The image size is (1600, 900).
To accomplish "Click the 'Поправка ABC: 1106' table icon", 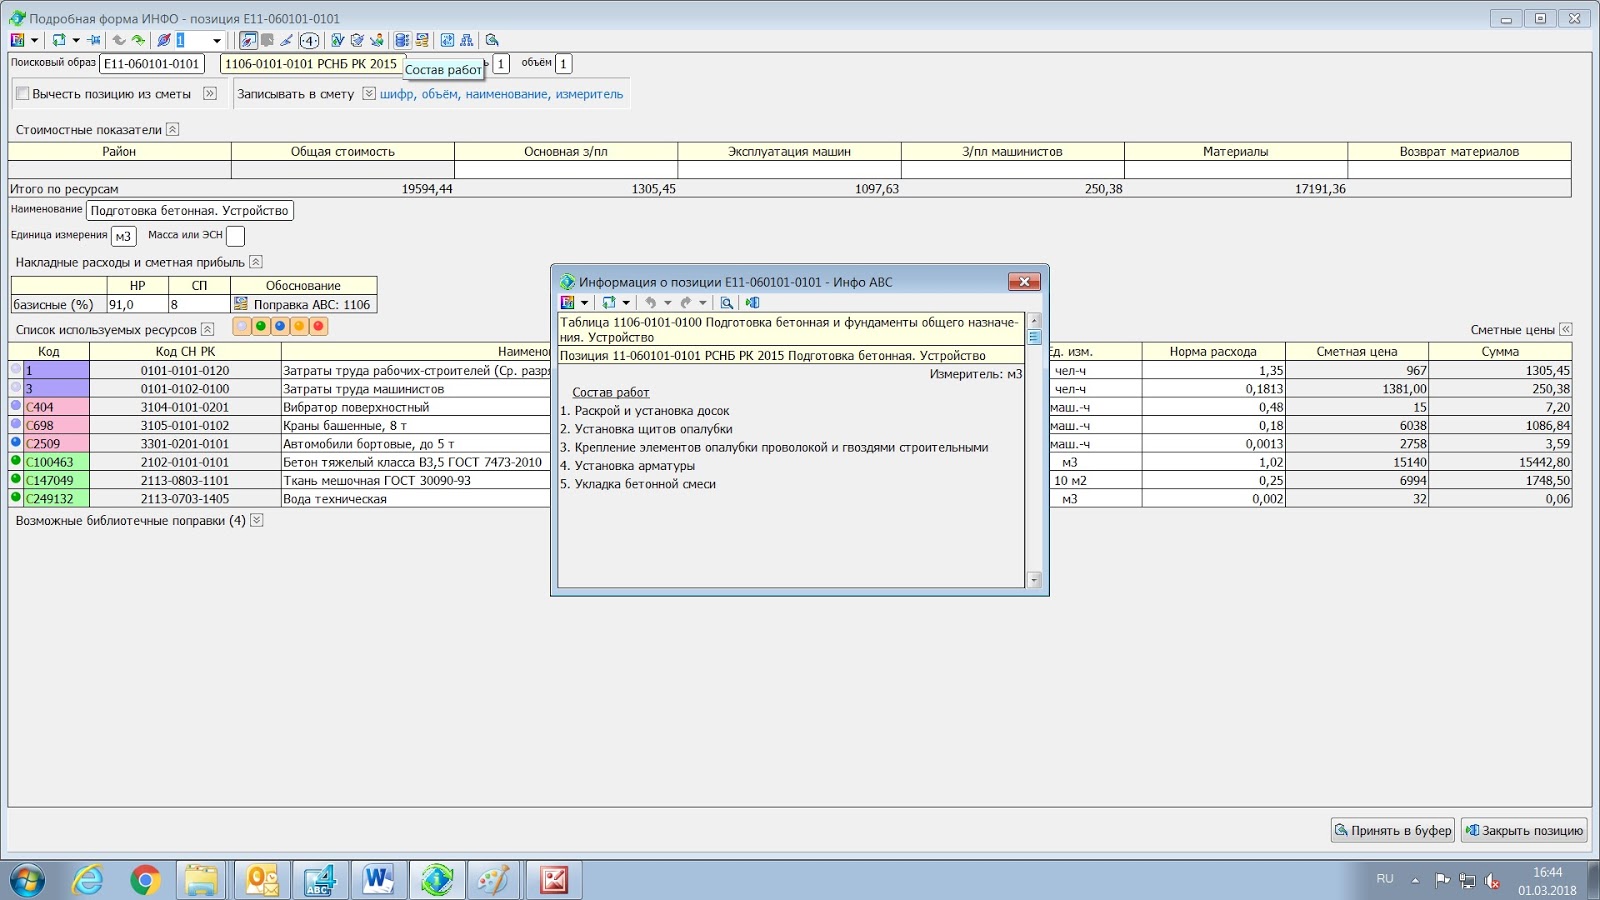I will tap(241, 304).
